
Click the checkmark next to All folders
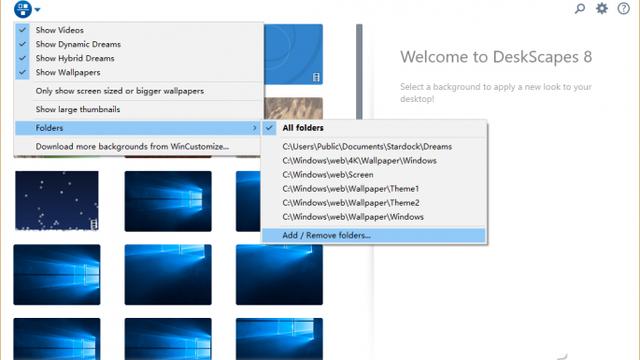pos(269,128)
